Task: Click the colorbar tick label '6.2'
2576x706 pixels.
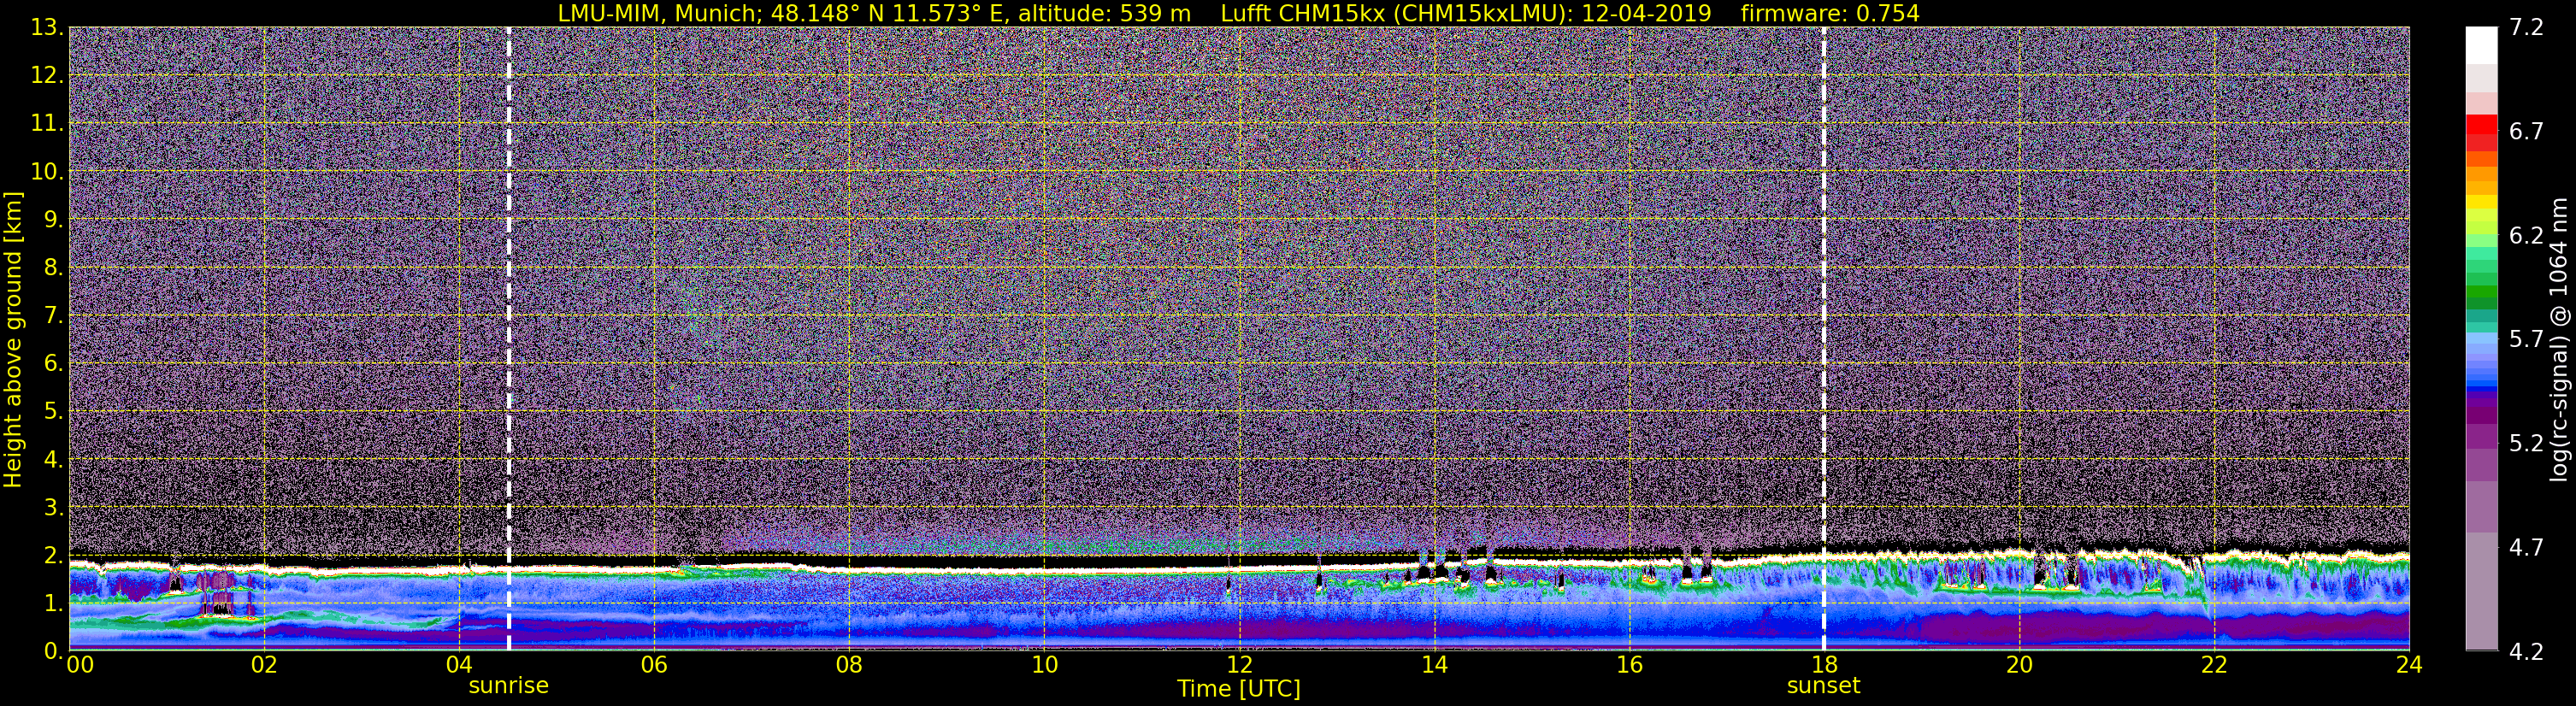Action: (x=2526, y=235)
